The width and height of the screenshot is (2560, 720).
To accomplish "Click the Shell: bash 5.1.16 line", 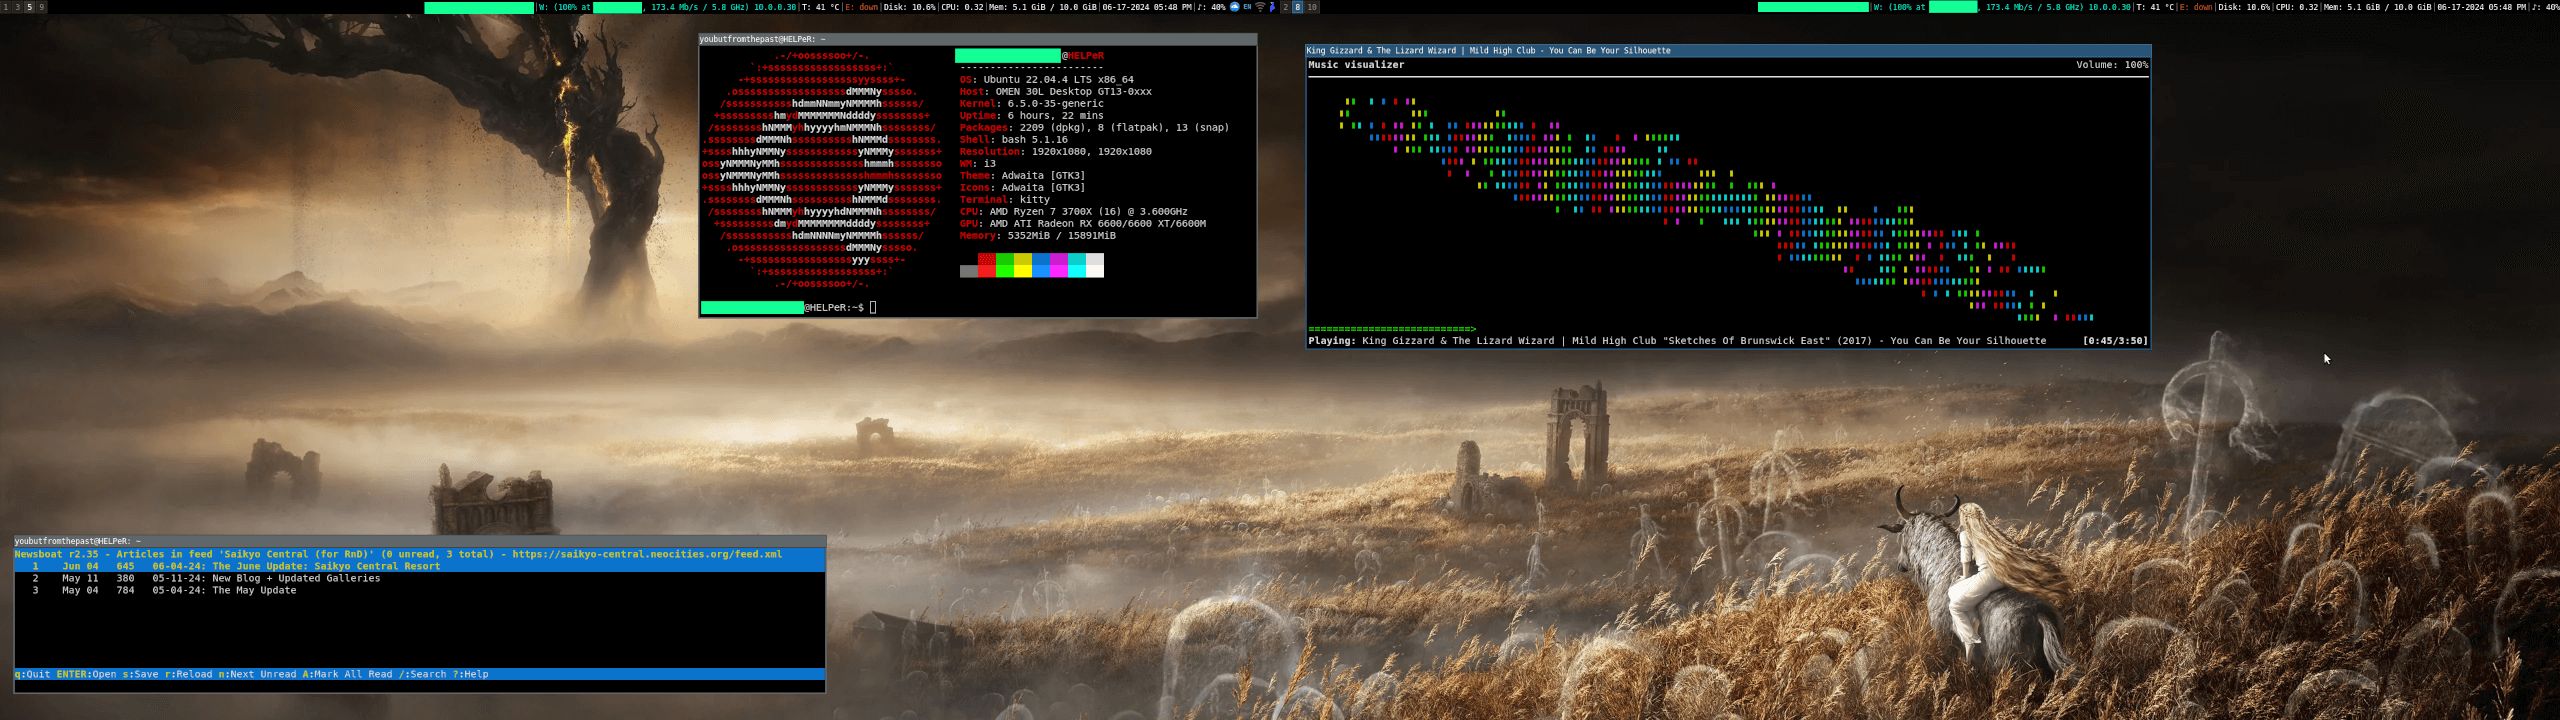I will pyautogui.click(x=1013, y=139).
